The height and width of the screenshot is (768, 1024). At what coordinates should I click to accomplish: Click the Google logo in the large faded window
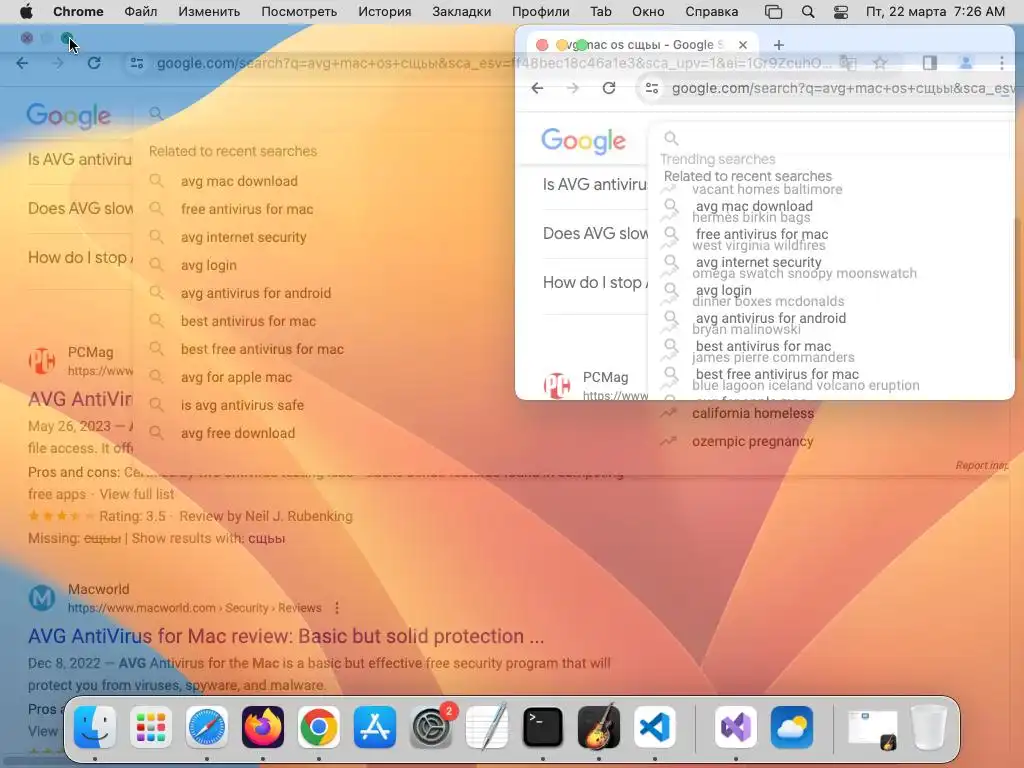[x=69, y=116]
